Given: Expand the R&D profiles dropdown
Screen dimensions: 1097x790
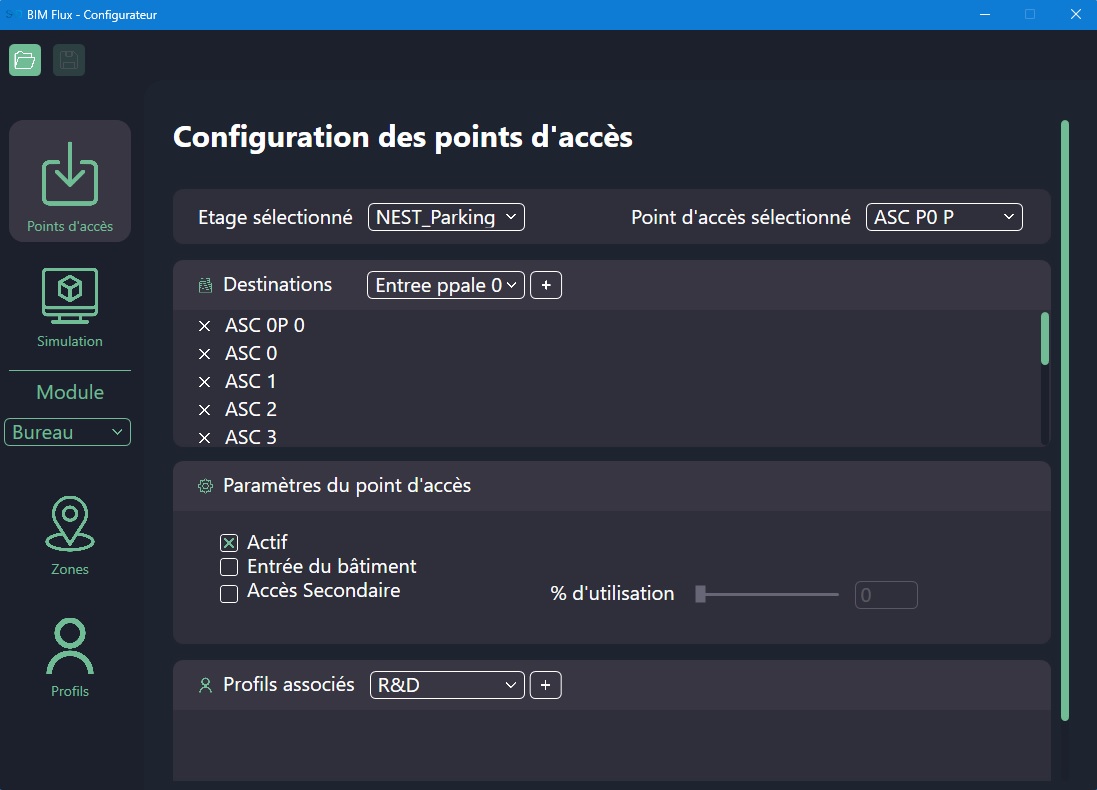Looking at the screenshot, I should point(446,685).
